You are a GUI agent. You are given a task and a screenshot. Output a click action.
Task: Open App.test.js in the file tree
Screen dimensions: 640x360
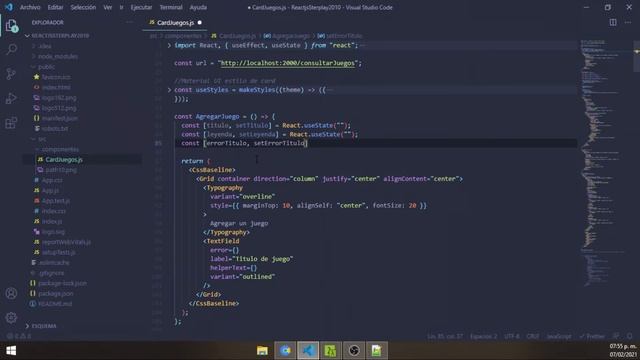(56, 201)
